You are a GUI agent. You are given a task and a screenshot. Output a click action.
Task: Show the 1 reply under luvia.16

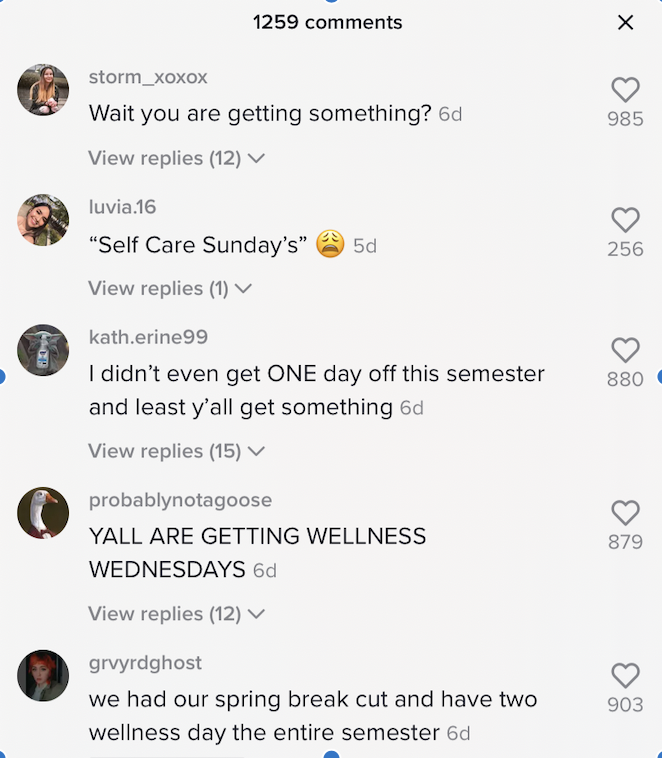pyautogui.click(x=170, y=288)
